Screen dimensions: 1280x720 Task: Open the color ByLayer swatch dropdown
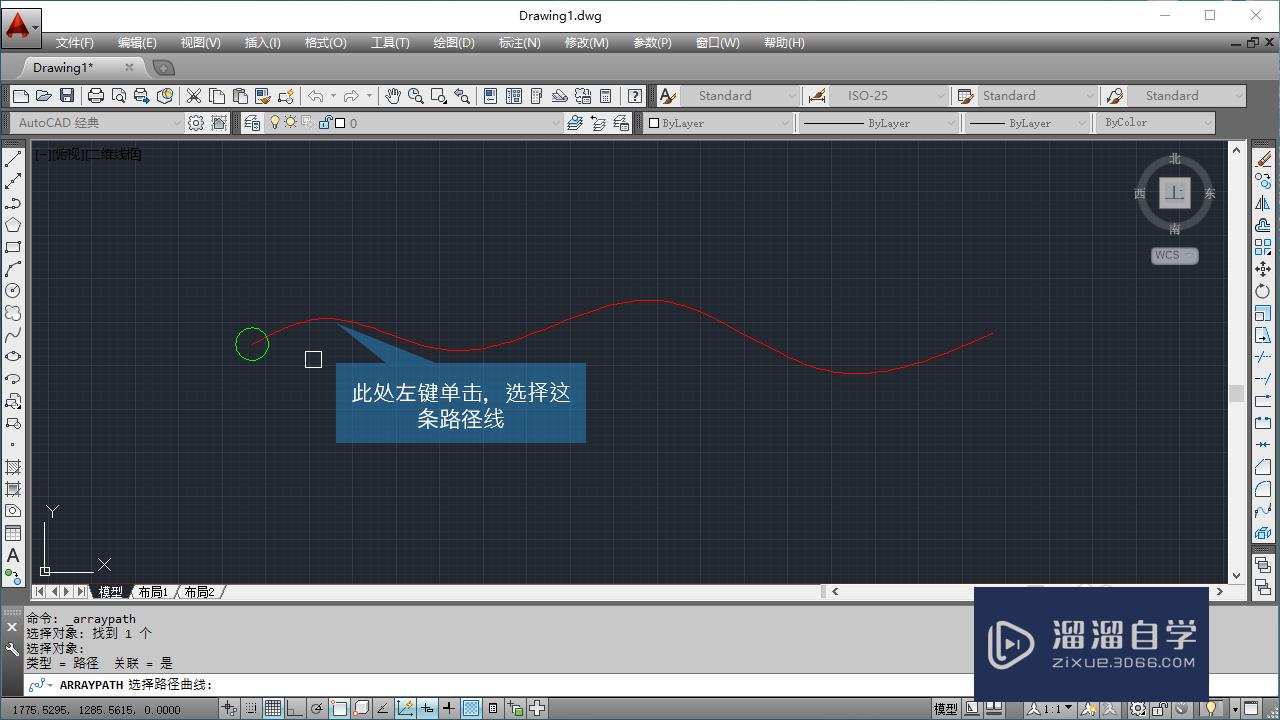[x=718, y=123]
